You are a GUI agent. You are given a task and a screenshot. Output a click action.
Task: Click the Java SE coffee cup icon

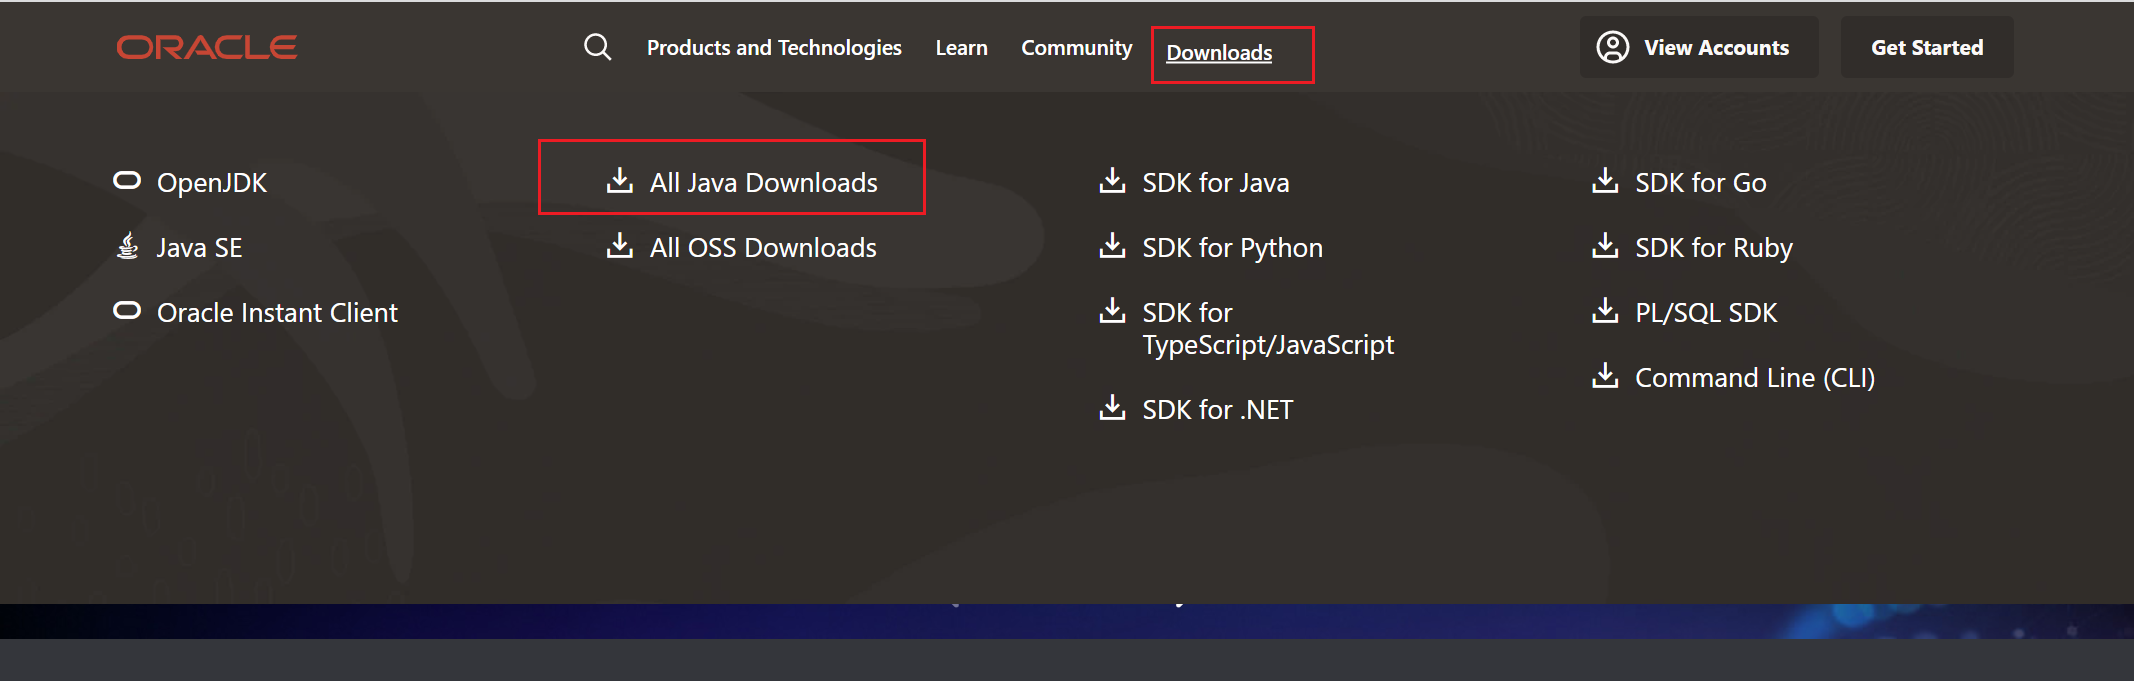click(x=127, y=245)
